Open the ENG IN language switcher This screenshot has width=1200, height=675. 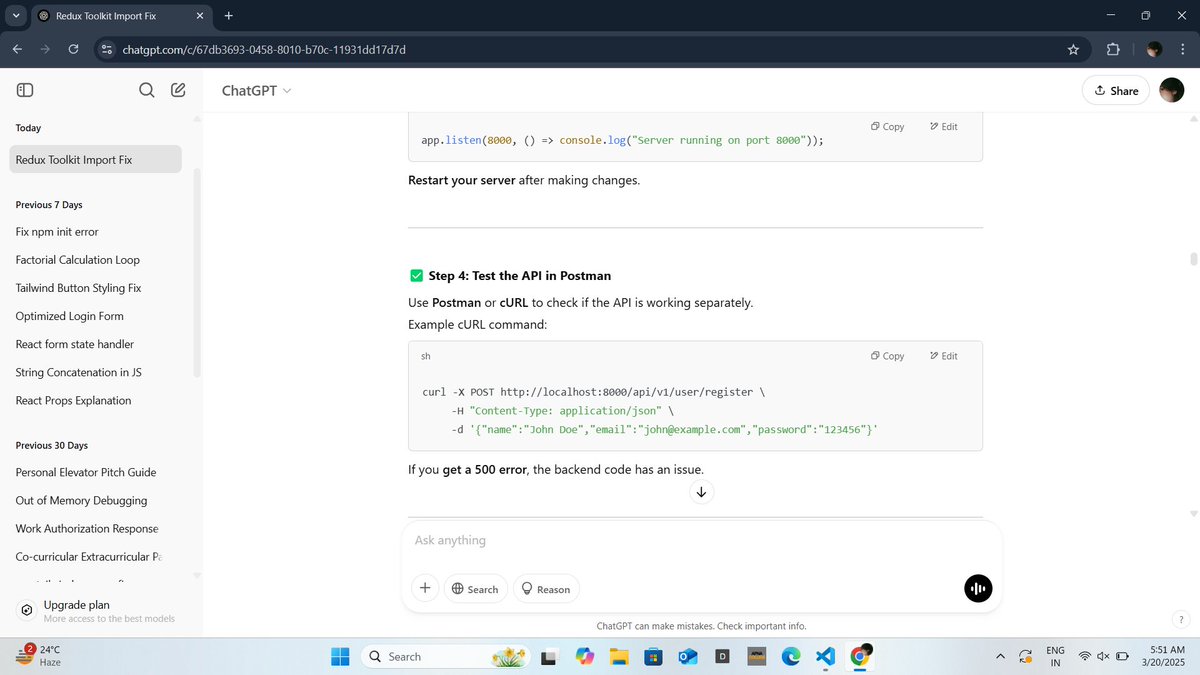tap(1055, 656)
